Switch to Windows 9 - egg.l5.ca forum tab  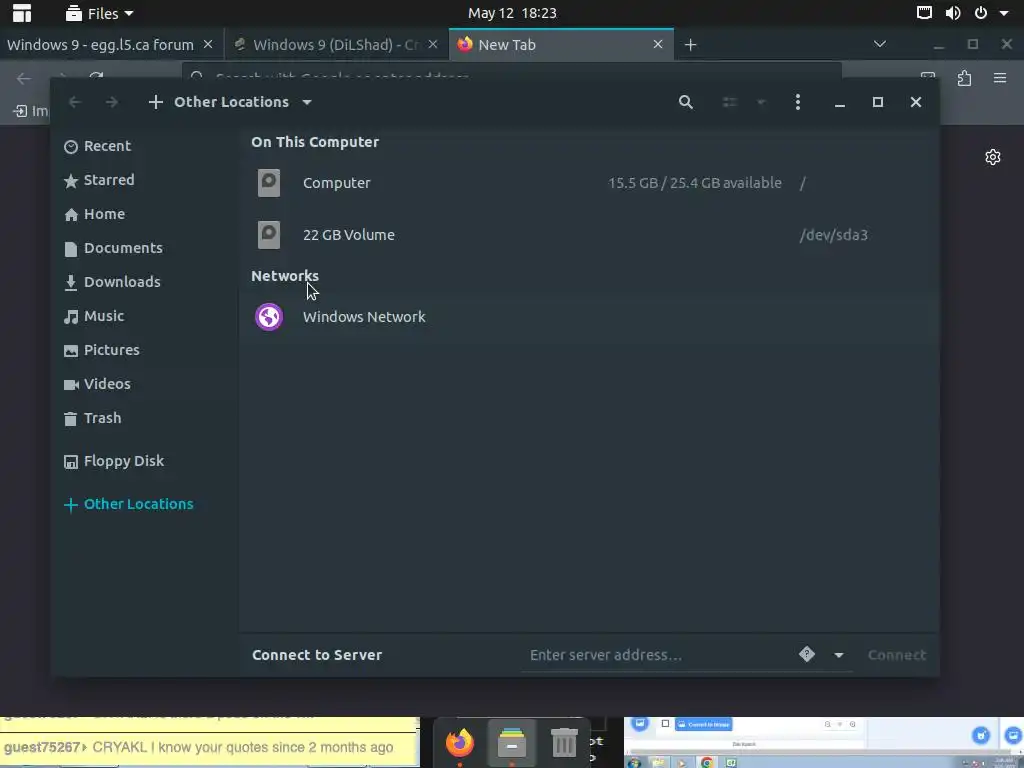pyautogui.click(x=101, y=45)
